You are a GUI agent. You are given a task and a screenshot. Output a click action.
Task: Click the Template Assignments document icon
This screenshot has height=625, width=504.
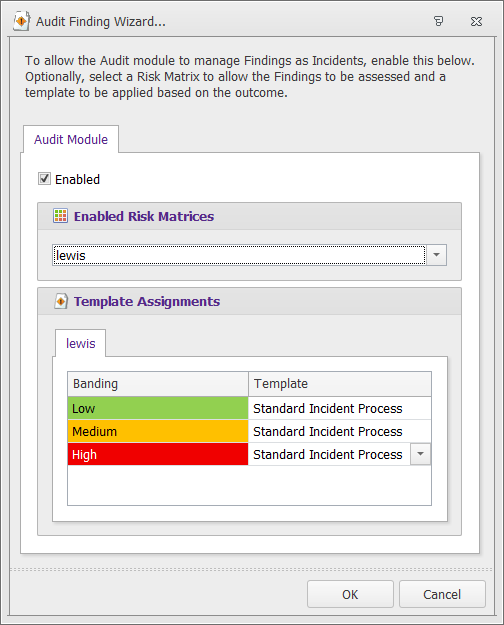61,301
